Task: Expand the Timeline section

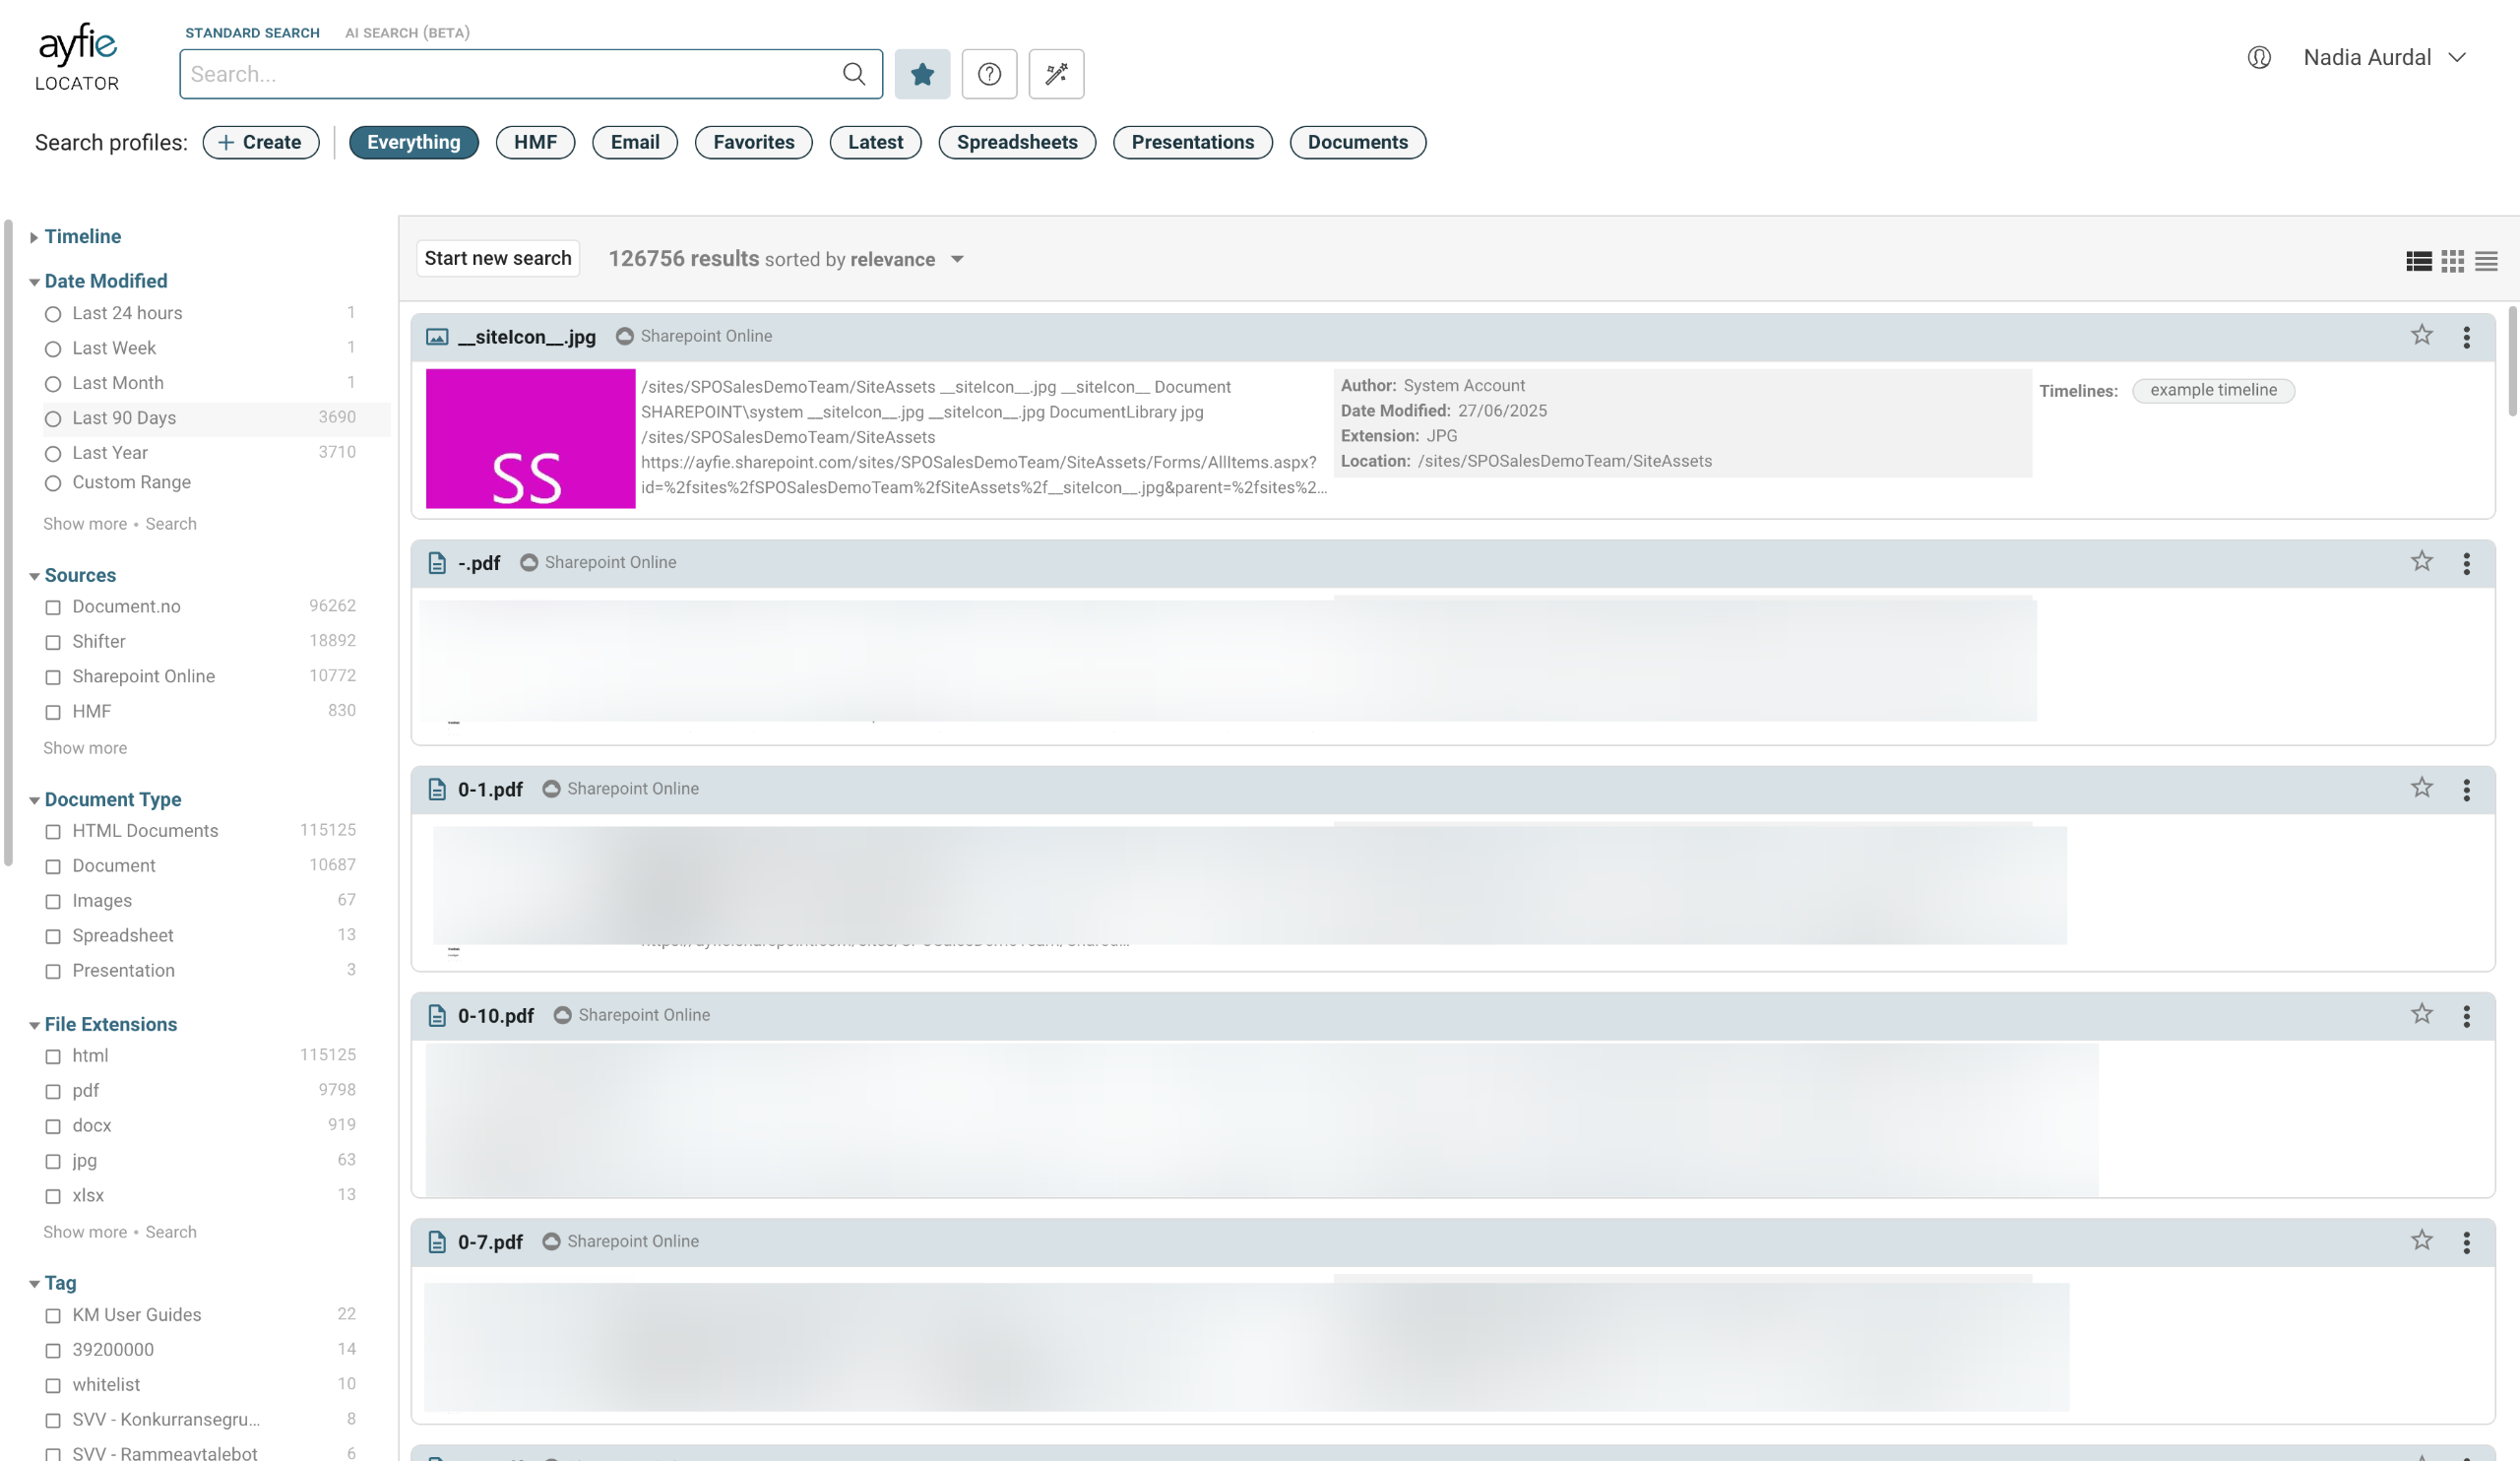Action: [x=82, y=237]
